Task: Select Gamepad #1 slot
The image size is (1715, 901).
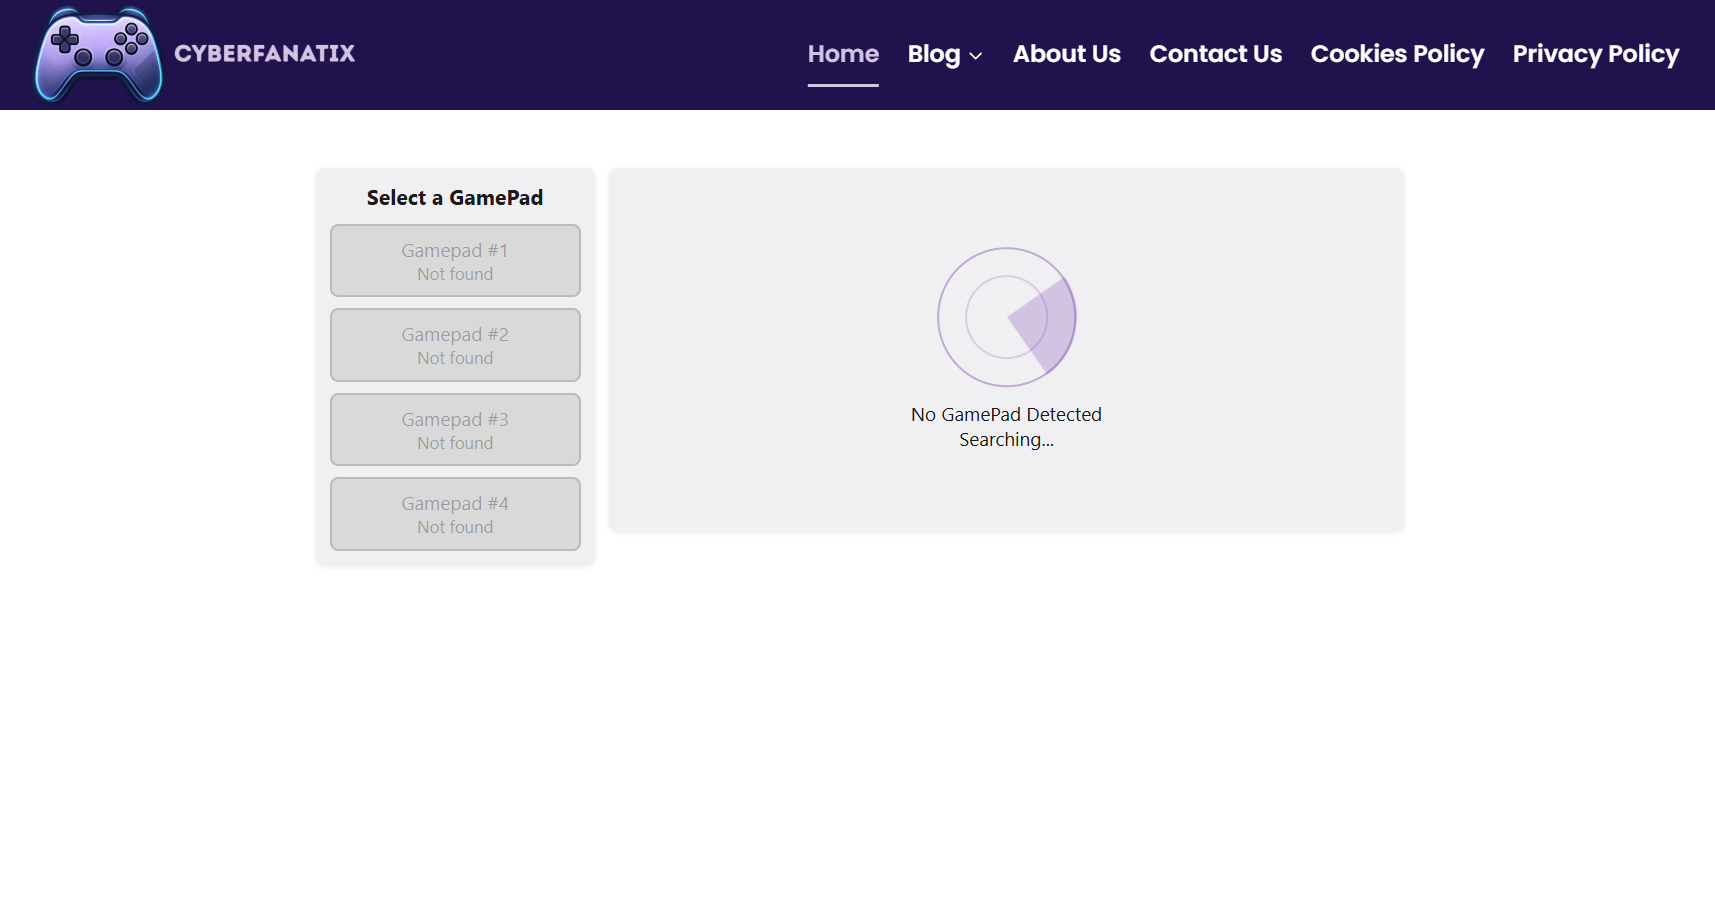Action: click(x=455, y=260)
